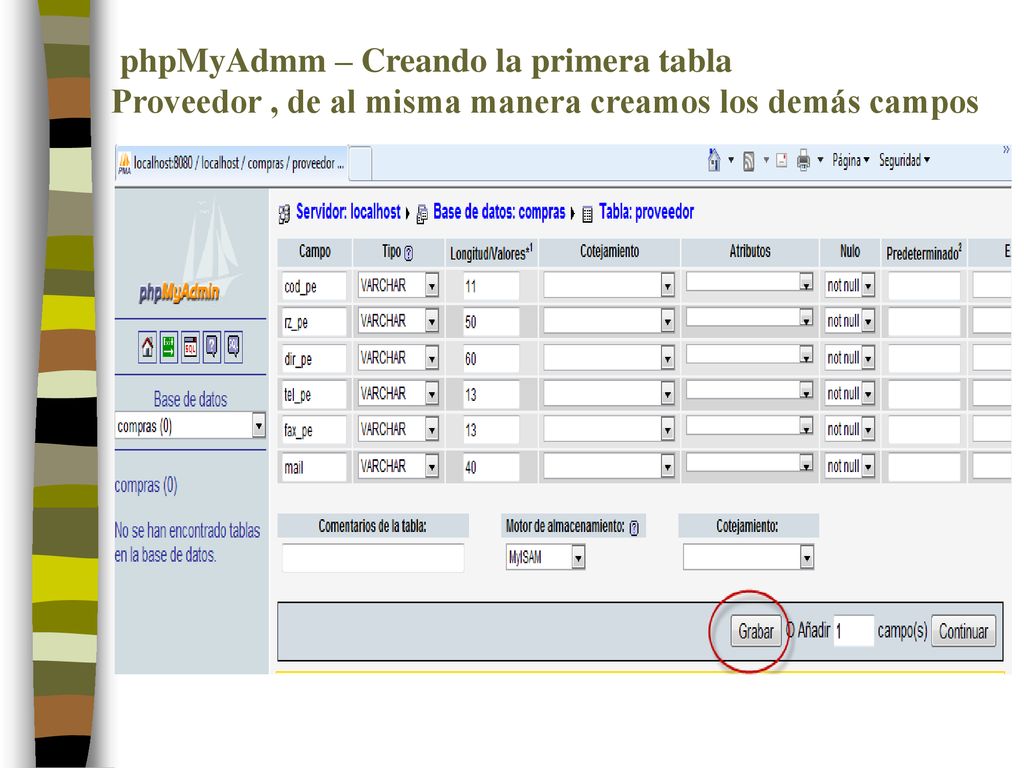Click the Predeterminado column header
Screen dimensions: 1024x768
[924, 253]
